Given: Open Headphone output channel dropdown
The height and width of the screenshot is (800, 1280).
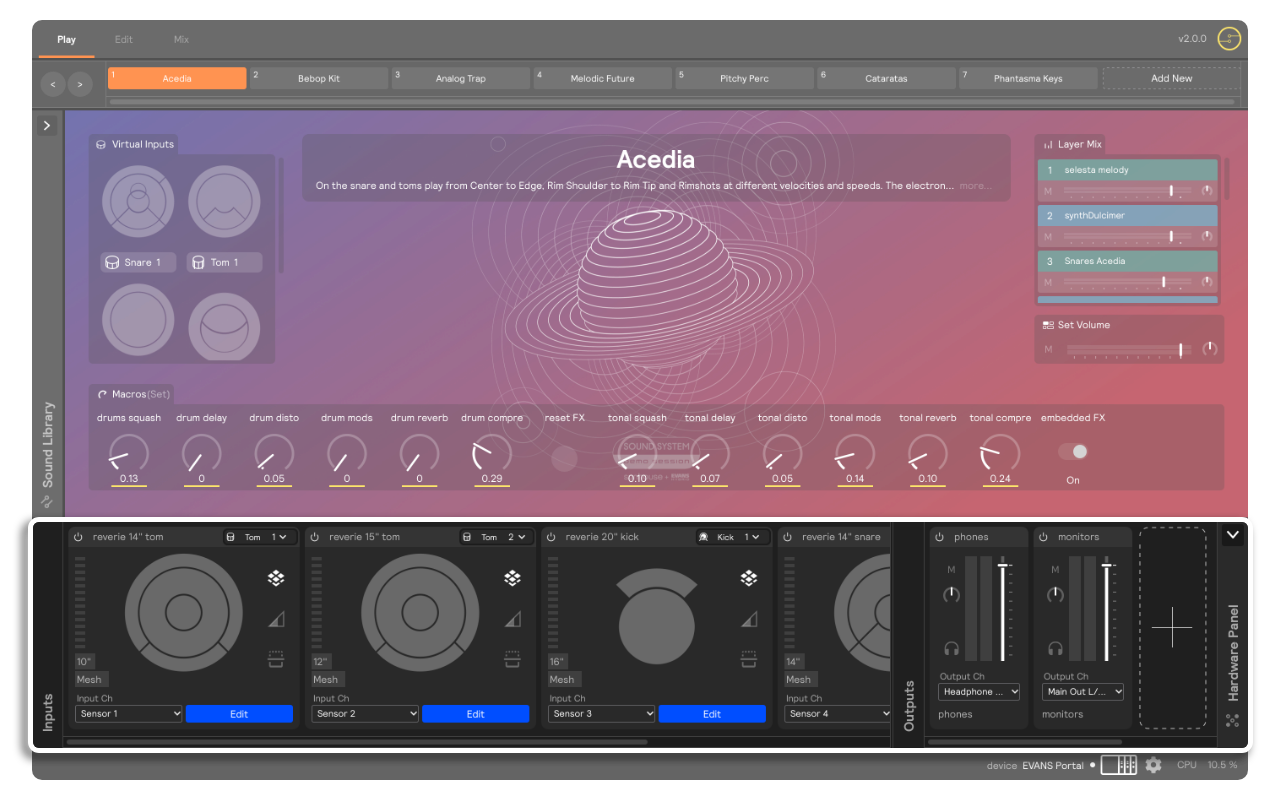Looking at the screenshot, I should pos(979,691).
